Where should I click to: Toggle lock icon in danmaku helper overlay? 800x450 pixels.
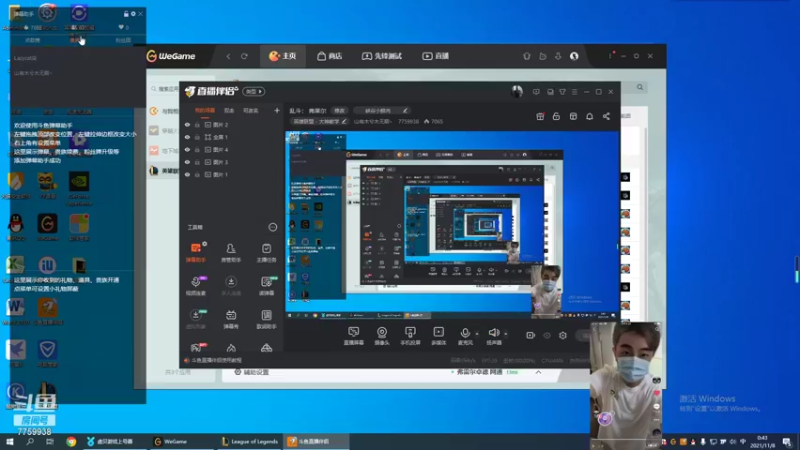126,14
